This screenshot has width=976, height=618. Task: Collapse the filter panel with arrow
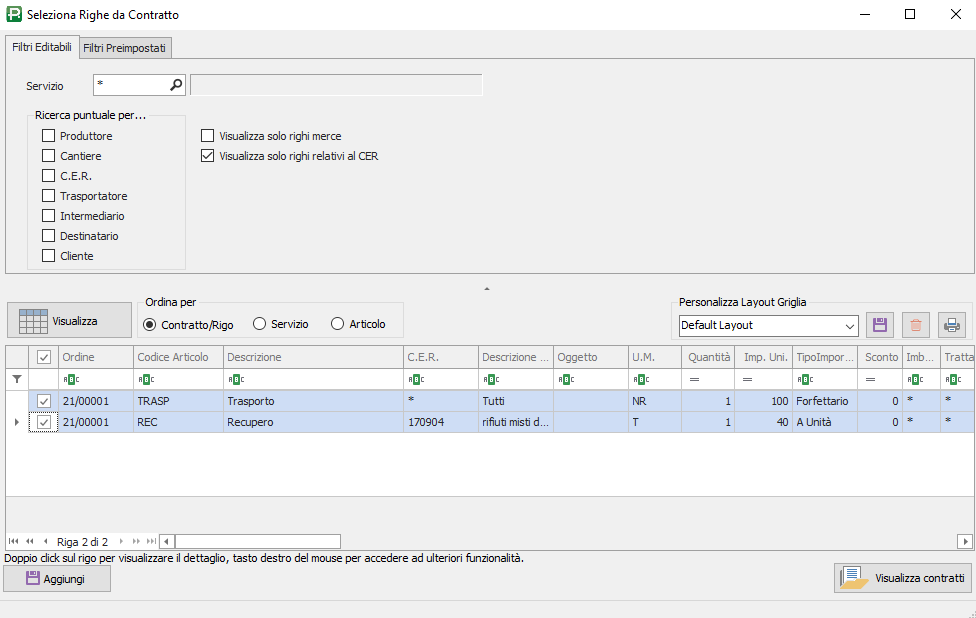point(487,288)
